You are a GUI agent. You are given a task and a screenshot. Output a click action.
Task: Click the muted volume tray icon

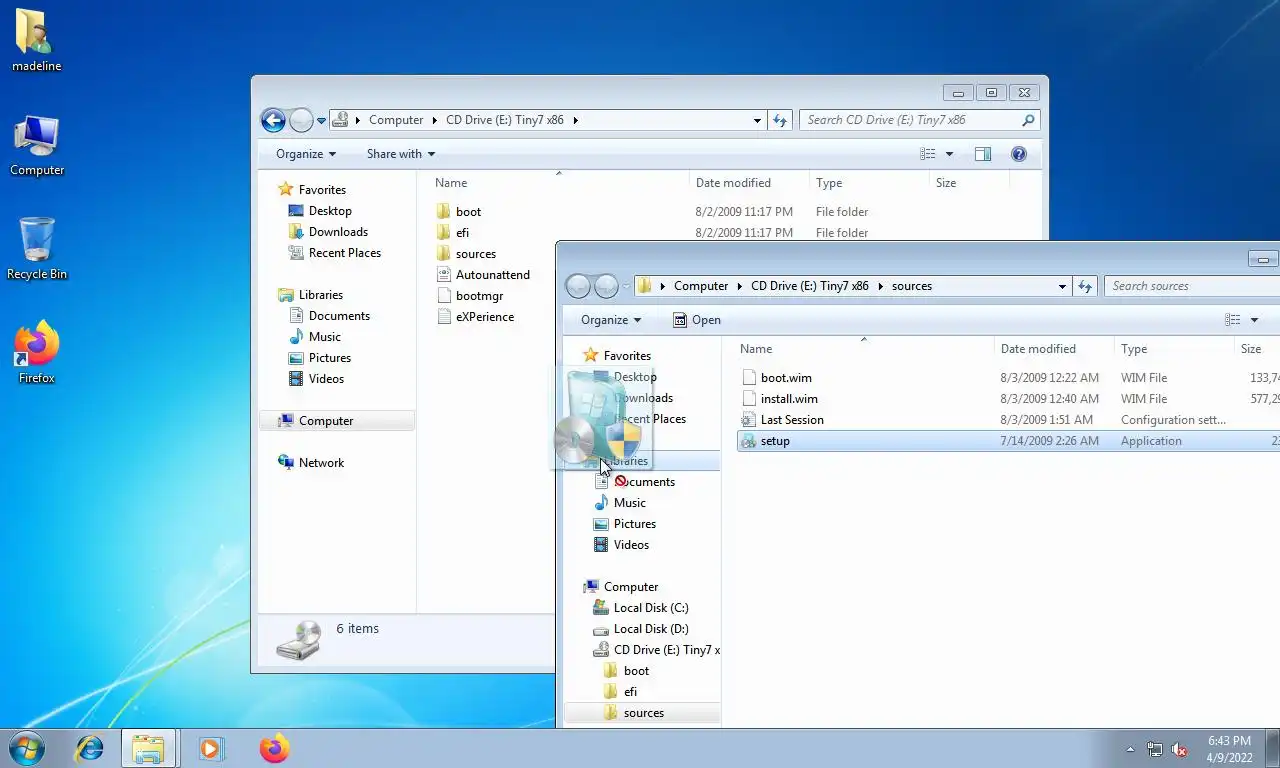coord(1179,749)
